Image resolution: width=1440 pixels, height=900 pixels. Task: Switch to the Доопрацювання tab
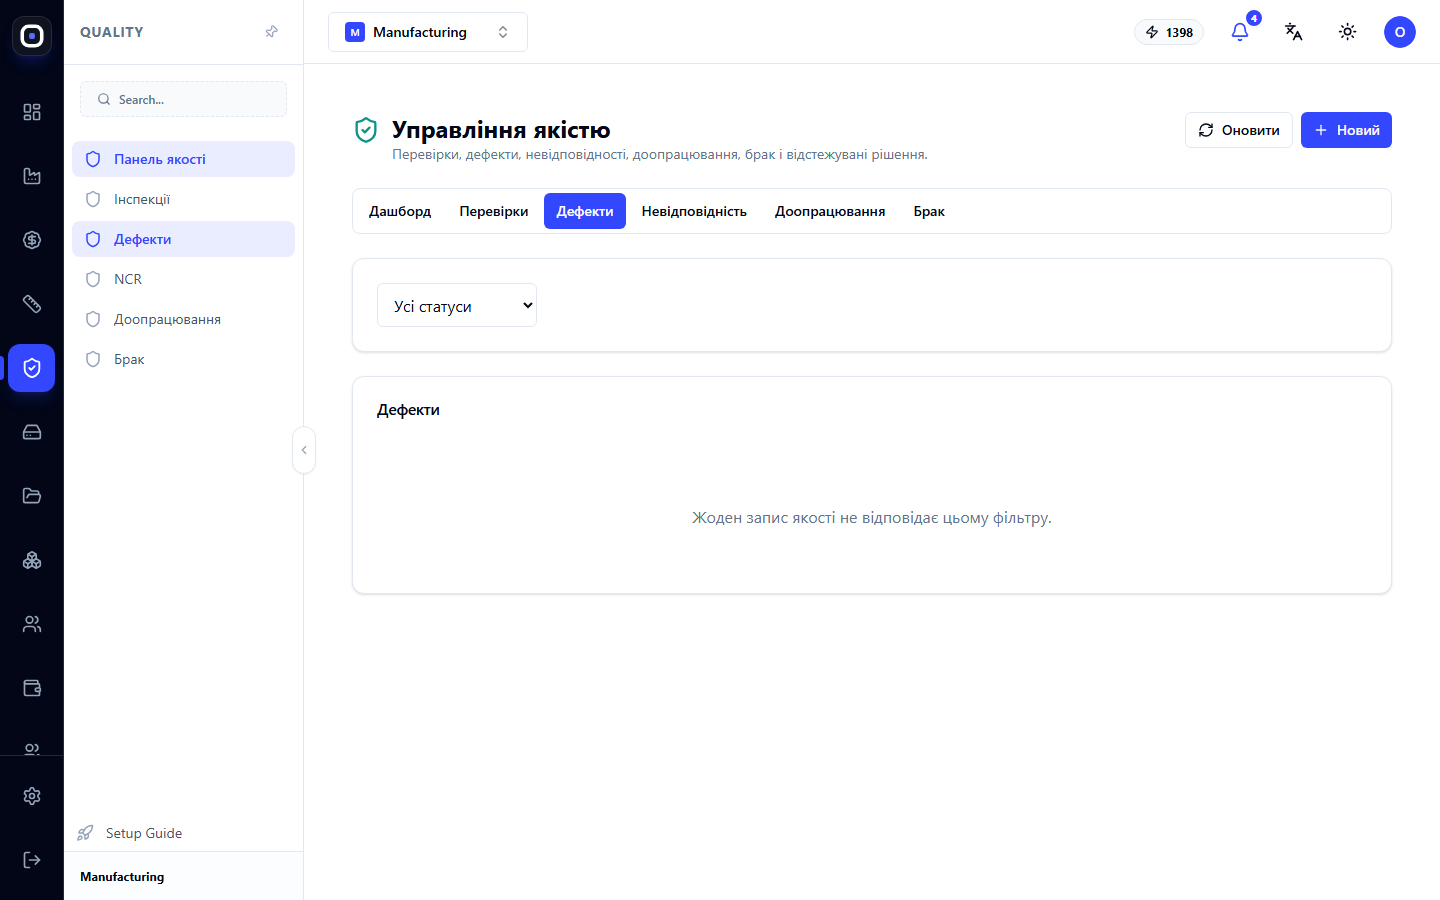830,211
